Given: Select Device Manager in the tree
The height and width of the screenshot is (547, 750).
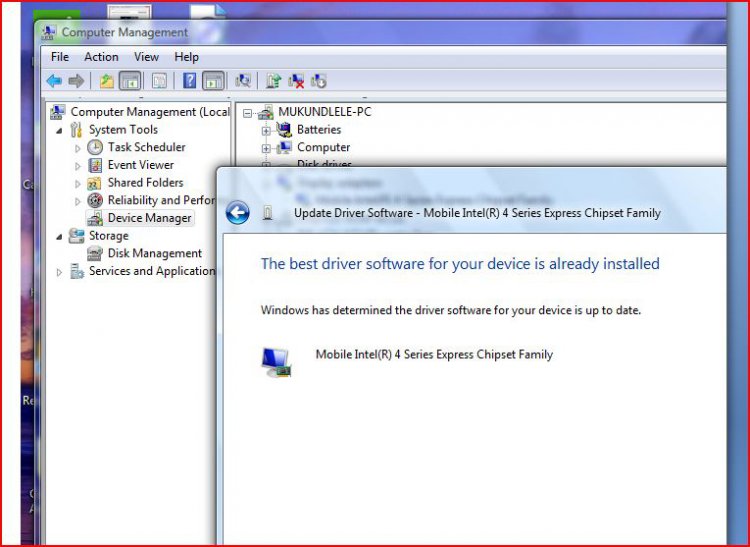Looking at the screenshot, I should point(149,218).
